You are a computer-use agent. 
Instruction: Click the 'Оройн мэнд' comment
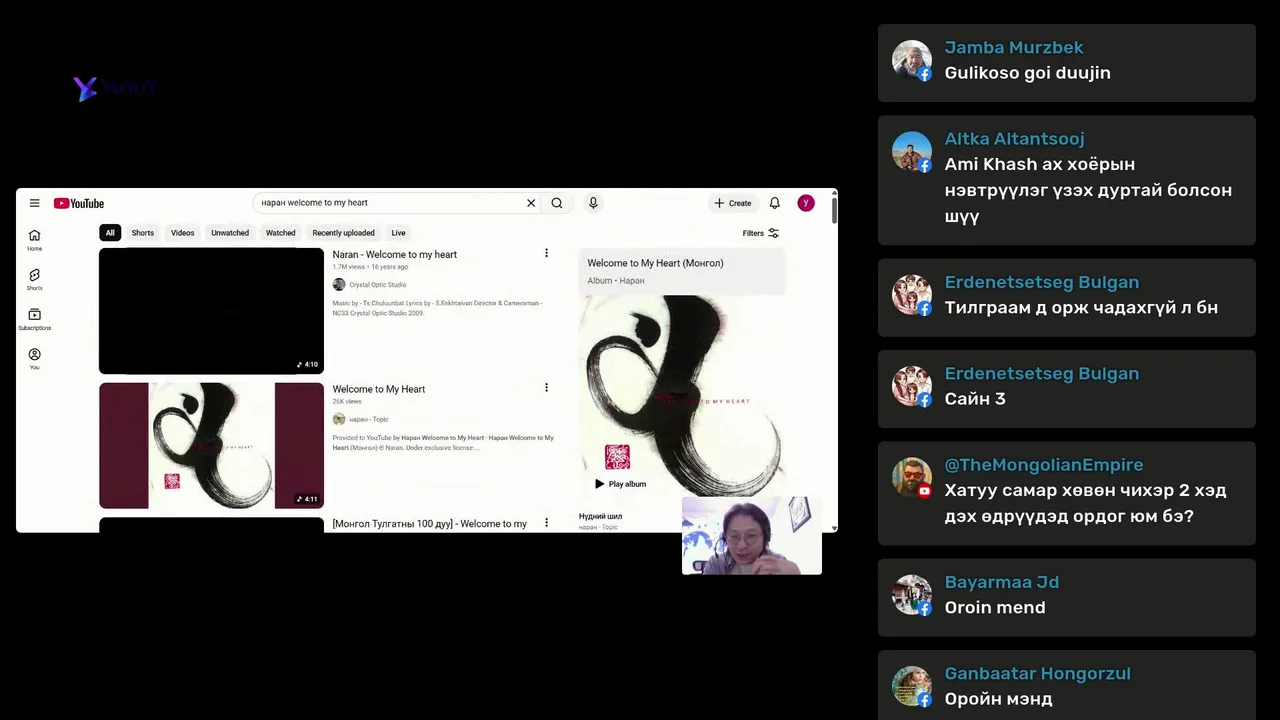[999, 699]
